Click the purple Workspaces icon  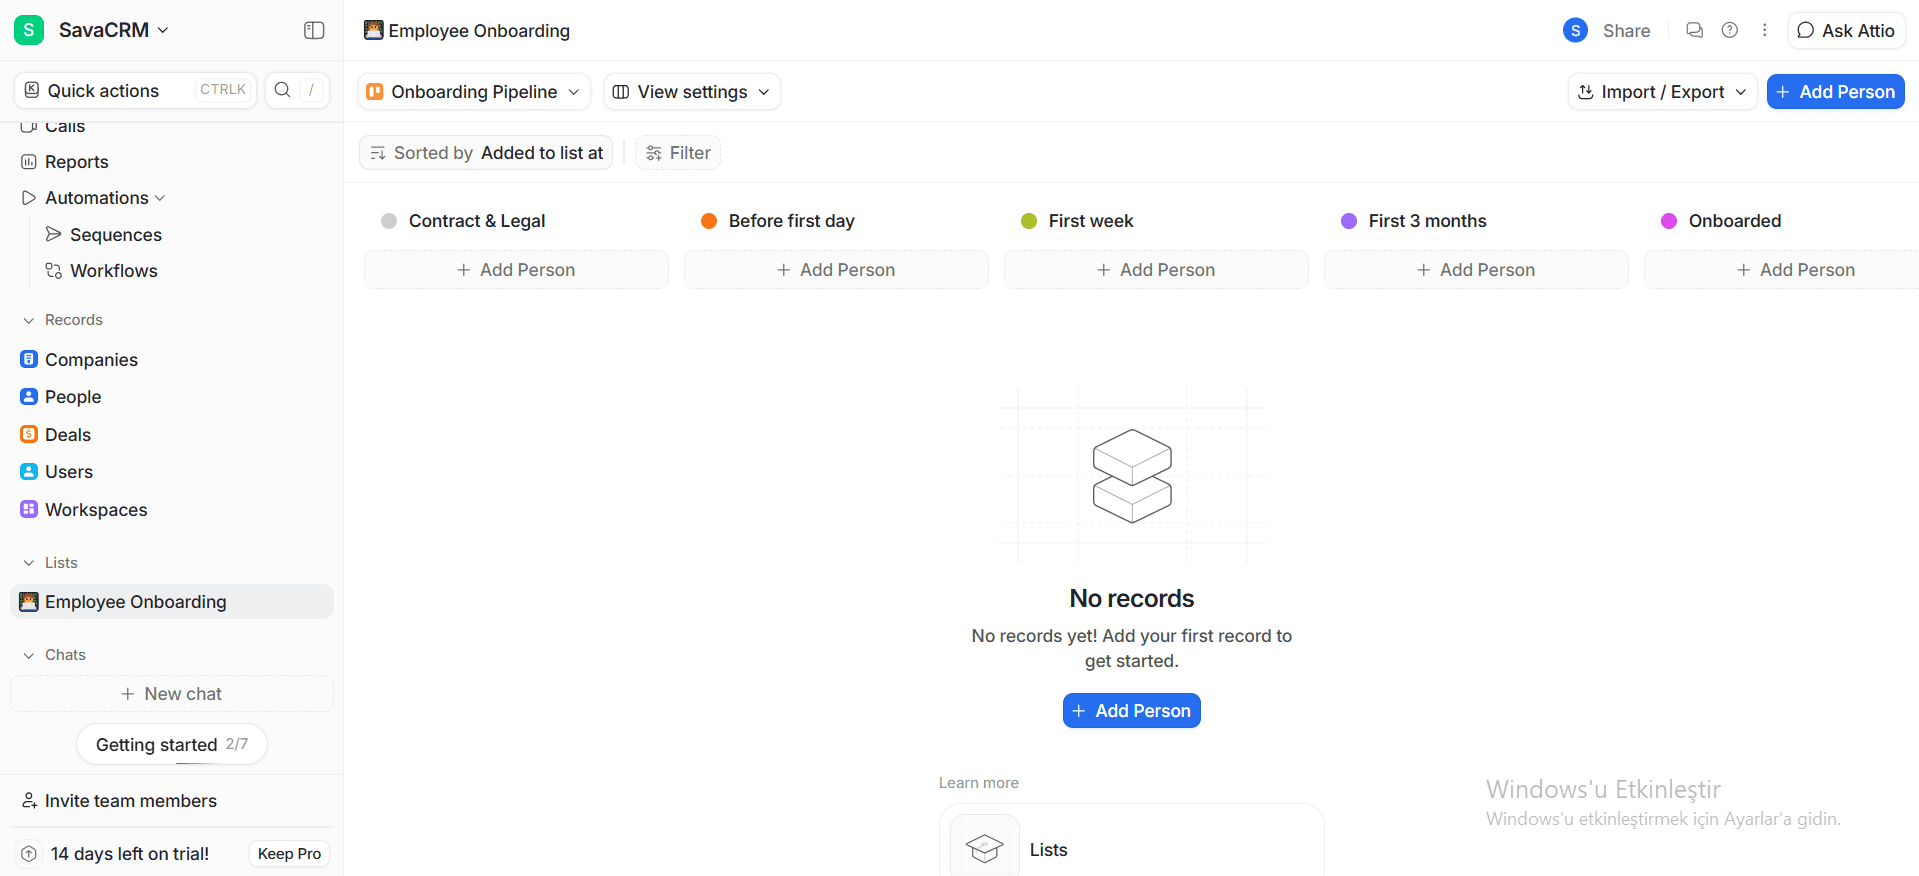coord(29,509)
